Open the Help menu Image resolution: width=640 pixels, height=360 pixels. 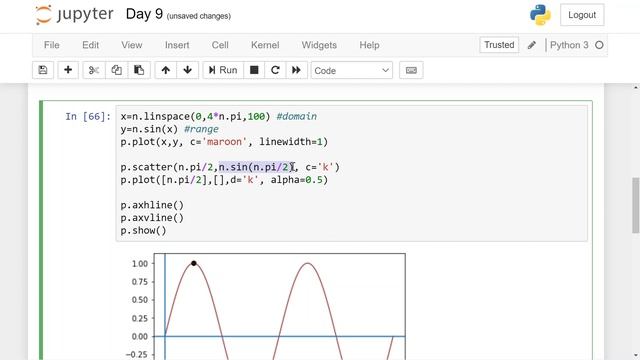pyautogui.click(x=369, y=45)
